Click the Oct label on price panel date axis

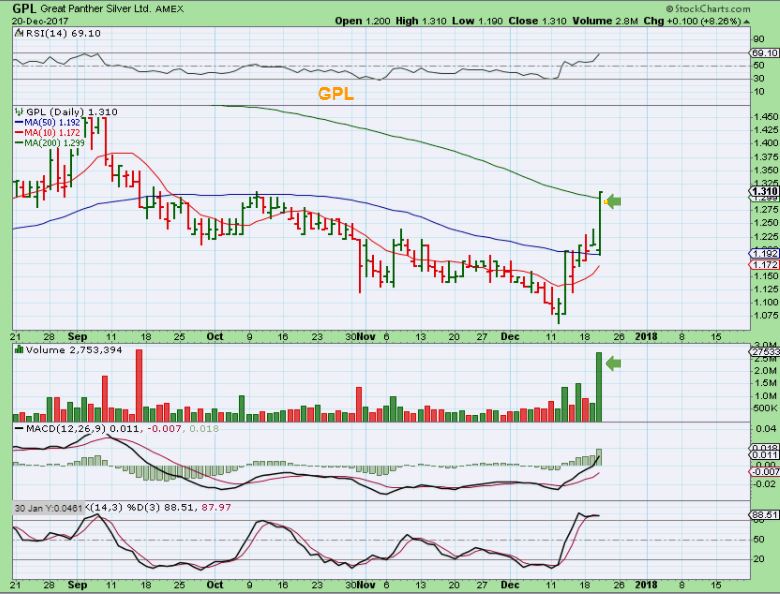click(215, 336)
